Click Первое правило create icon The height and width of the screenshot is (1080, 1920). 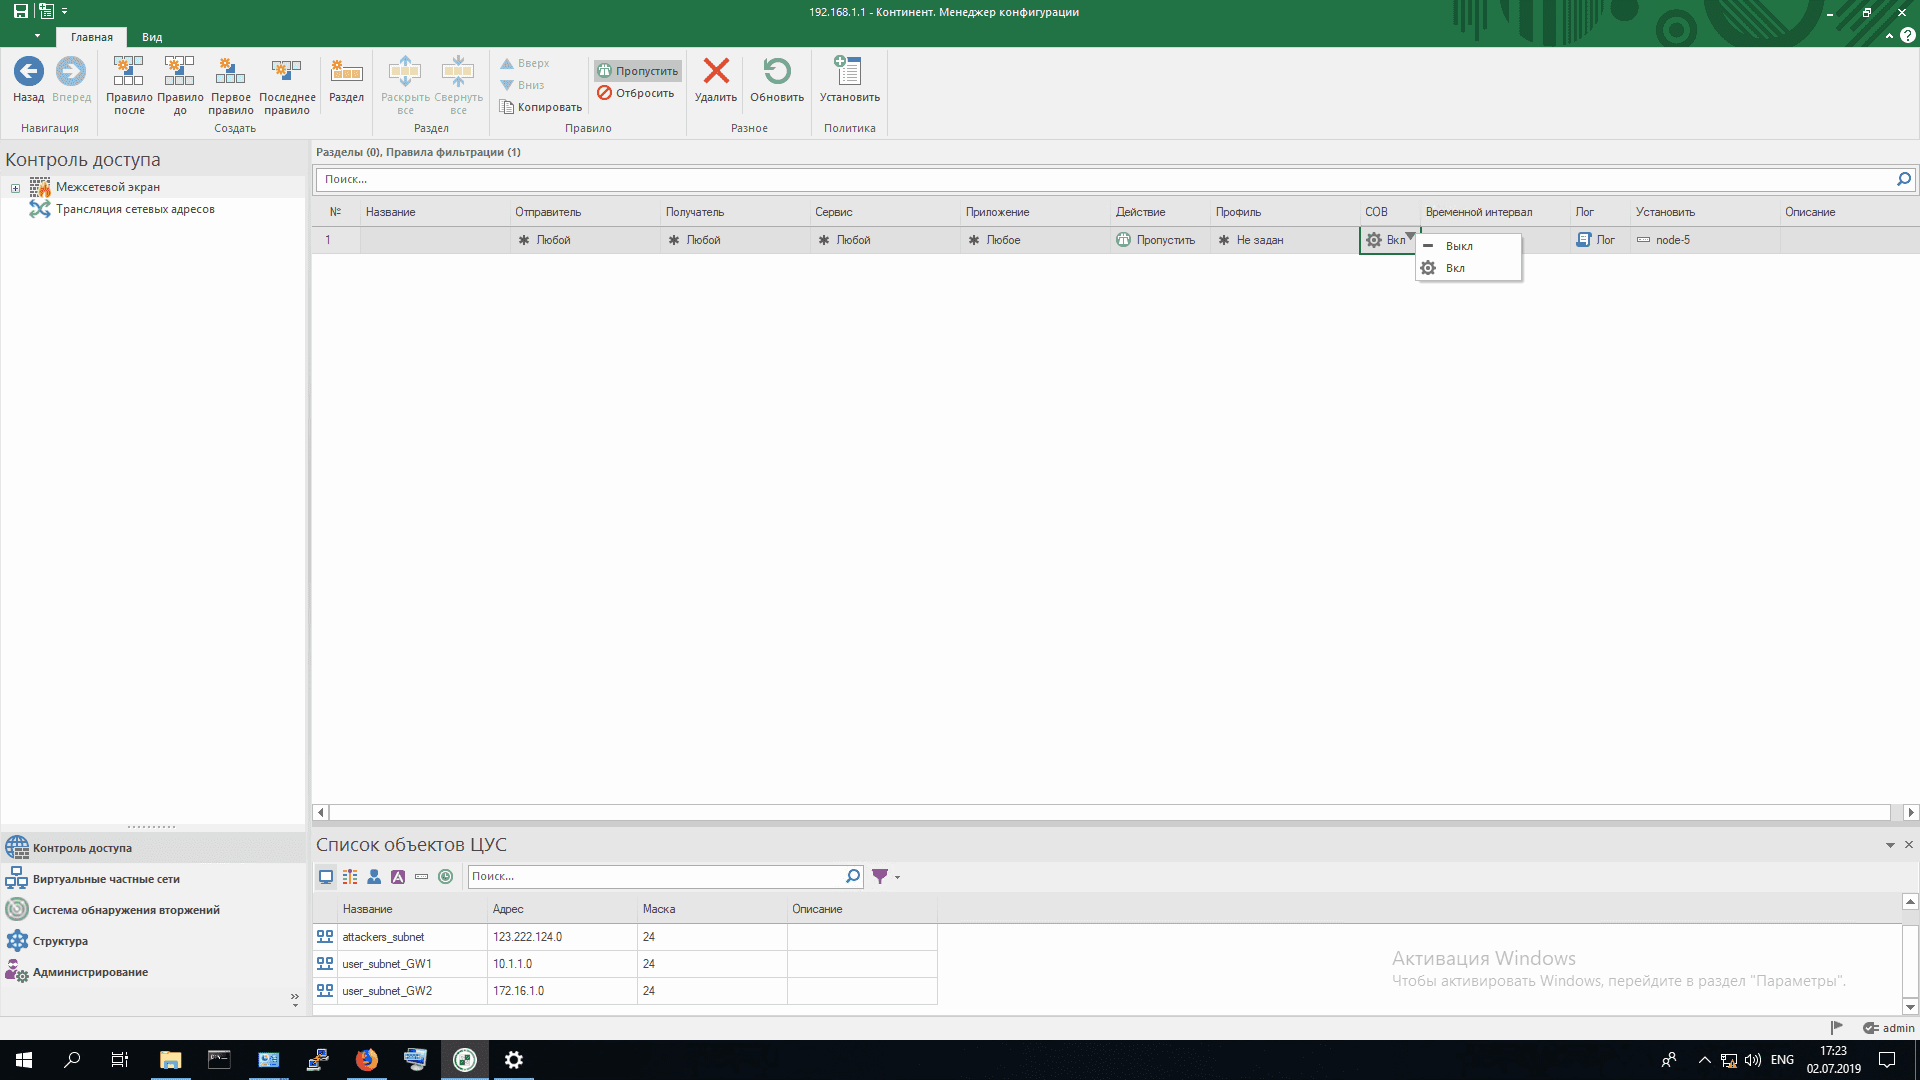230,72
